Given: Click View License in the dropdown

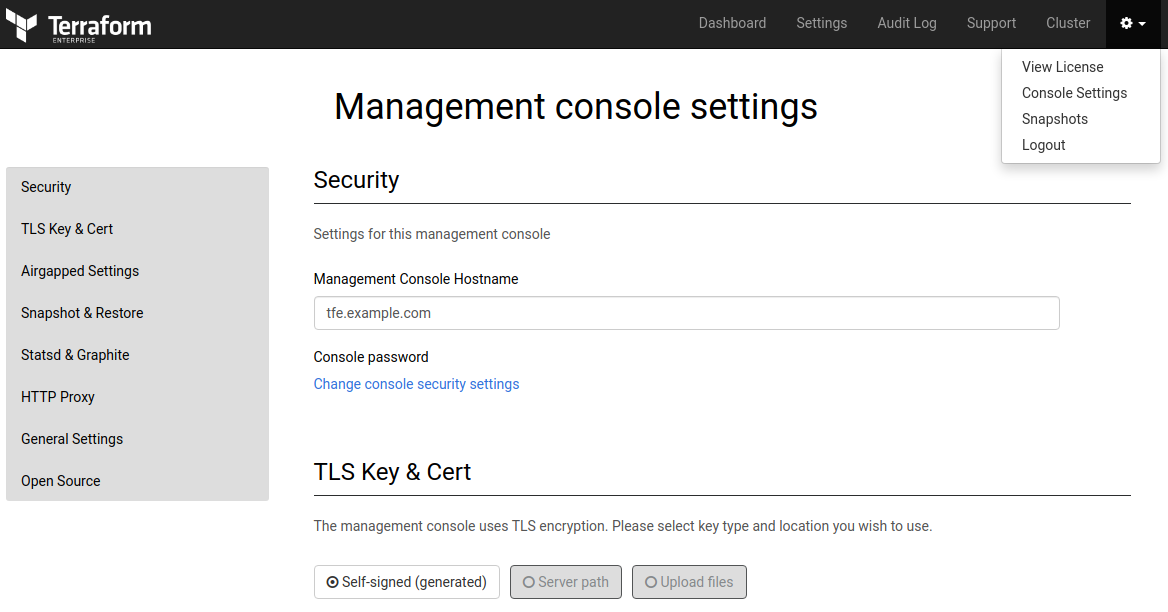Looking at the screenshot, I should [1062, 67].
